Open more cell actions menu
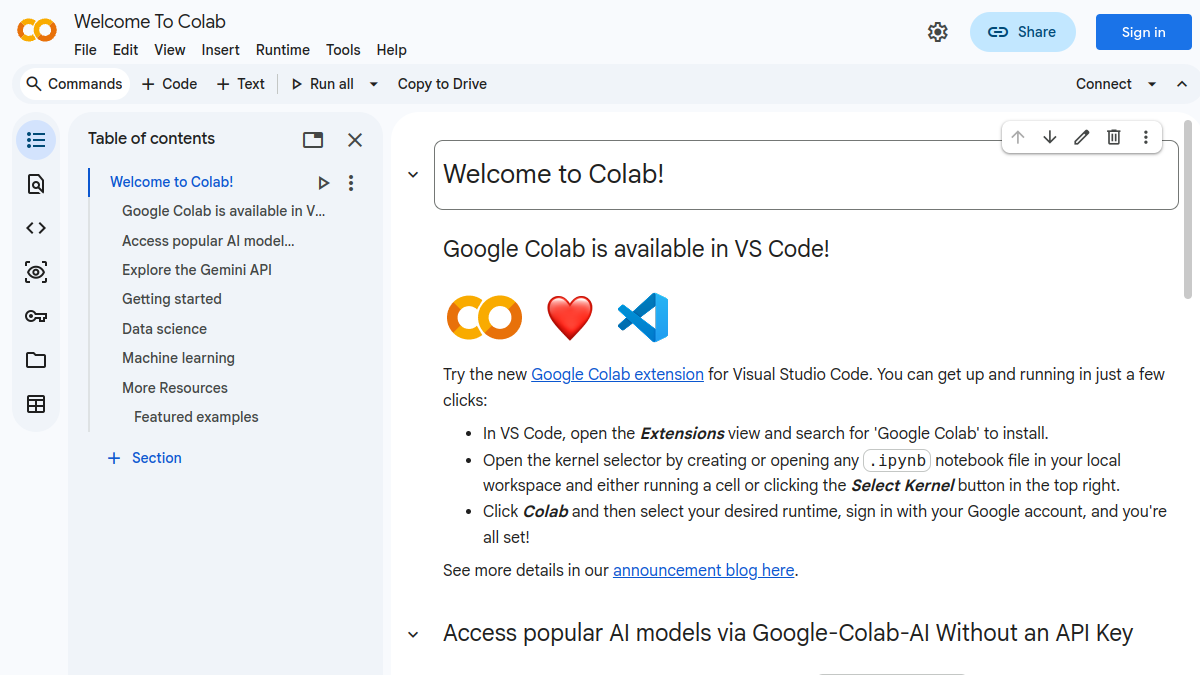Viewport: 1200px width, 675px height. [1146, 137]
